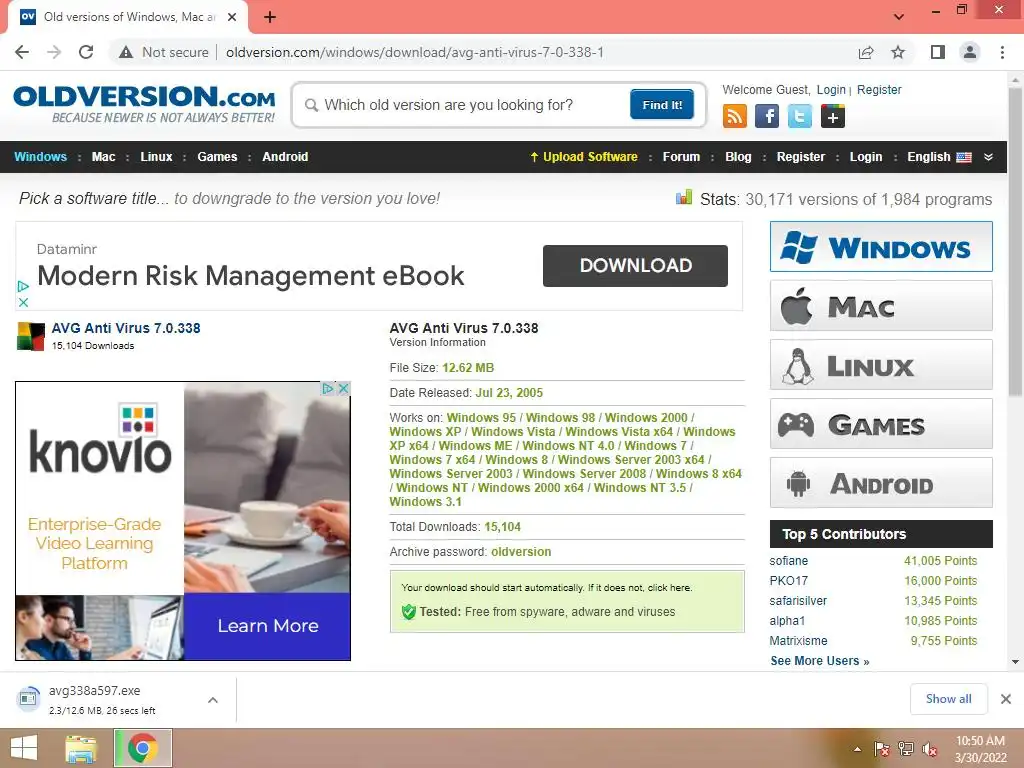This screenshot has height=768, width=1024.
Task: Open the Linux category sidebar button
Action: click(881, 364)
